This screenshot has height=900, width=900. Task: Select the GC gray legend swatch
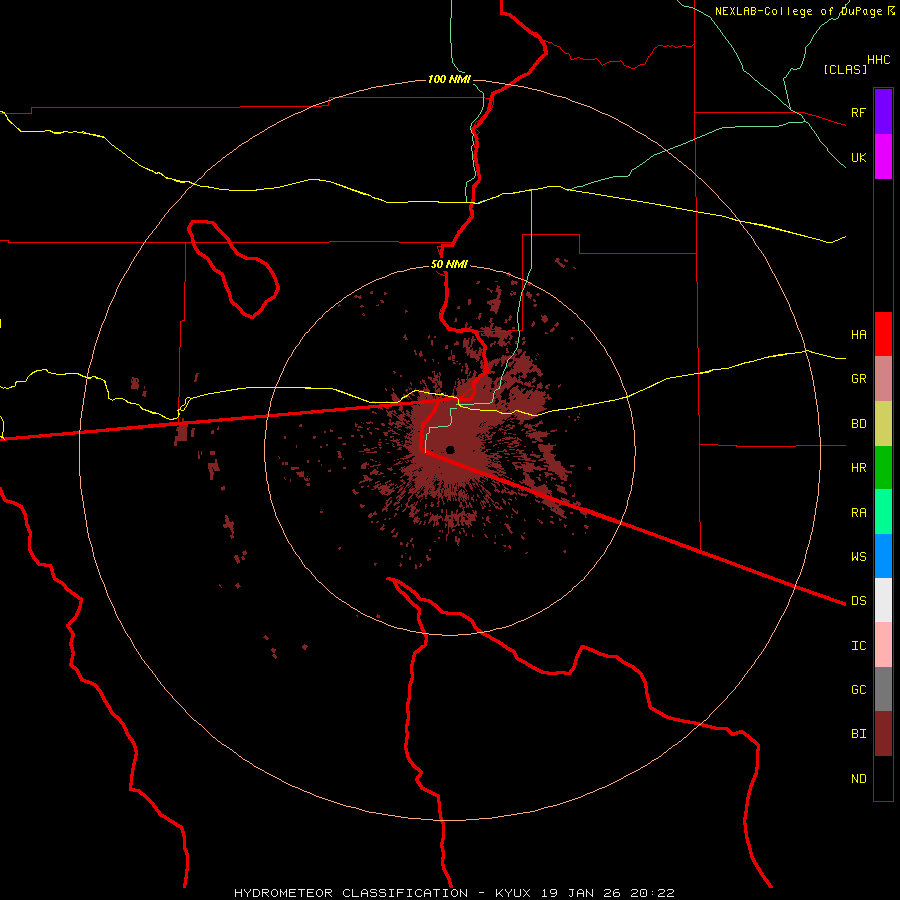[883, 689]
